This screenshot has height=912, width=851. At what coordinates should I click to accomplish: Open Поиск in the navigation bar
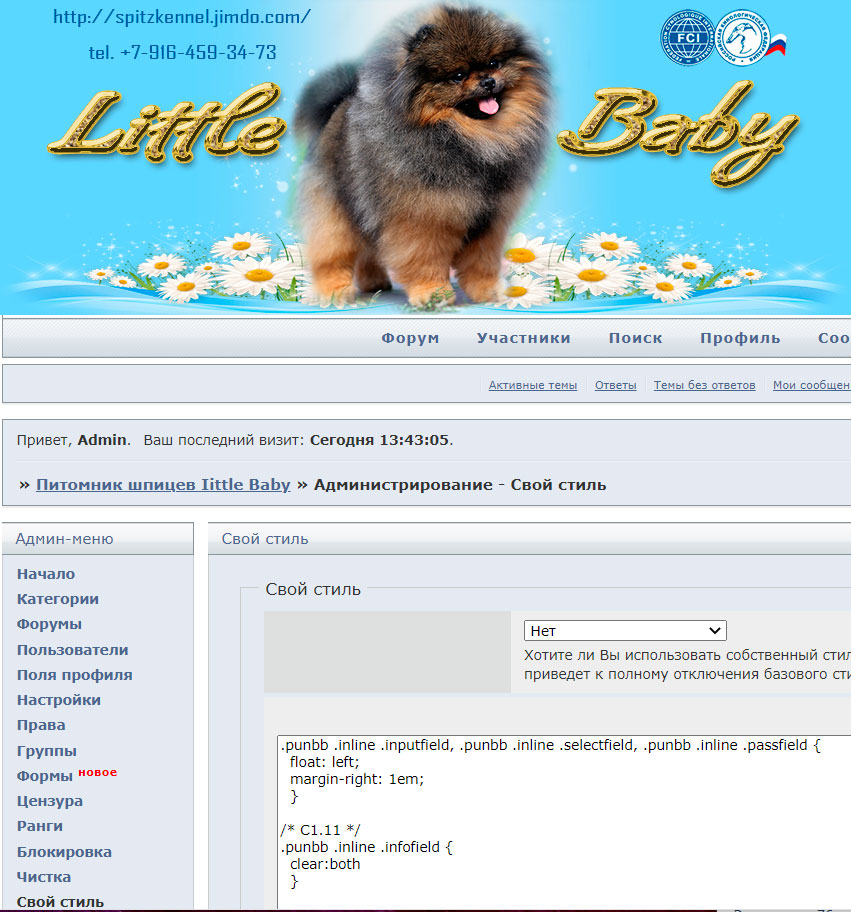pyautogui.click(x=635, y=338)
